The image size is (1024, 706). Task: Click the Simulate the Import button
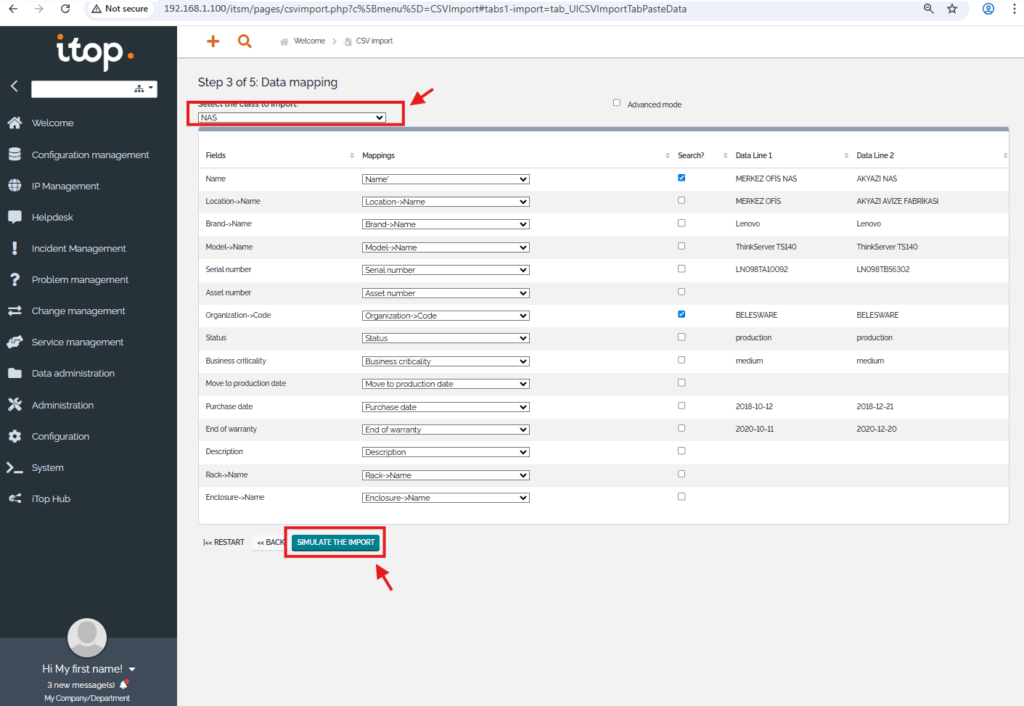336,542
